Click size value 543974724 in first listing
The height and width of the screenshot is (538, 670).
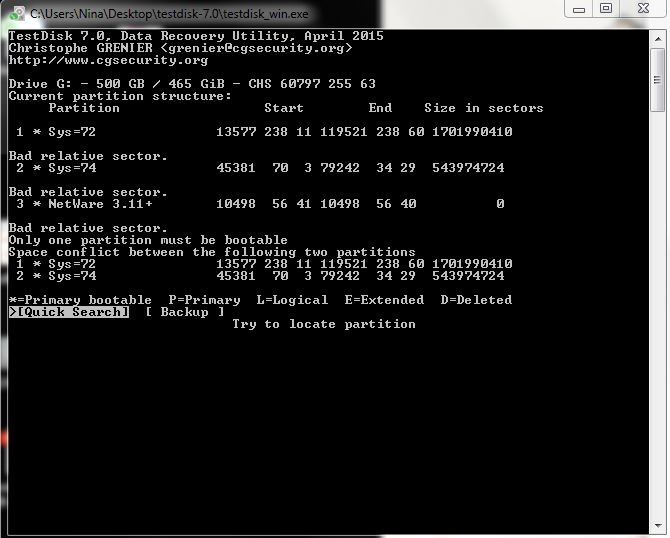pos(468,168)
